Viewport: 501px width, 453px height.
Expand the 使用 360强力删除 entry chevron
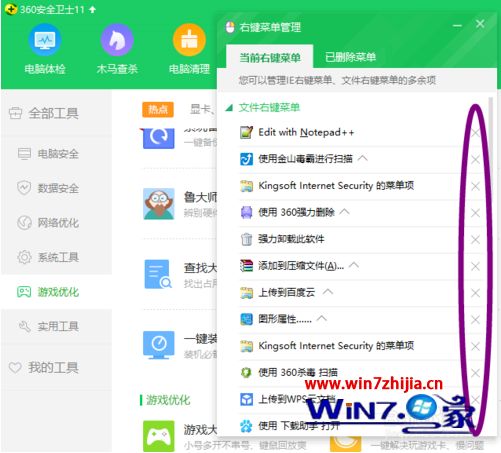[345, 211]
